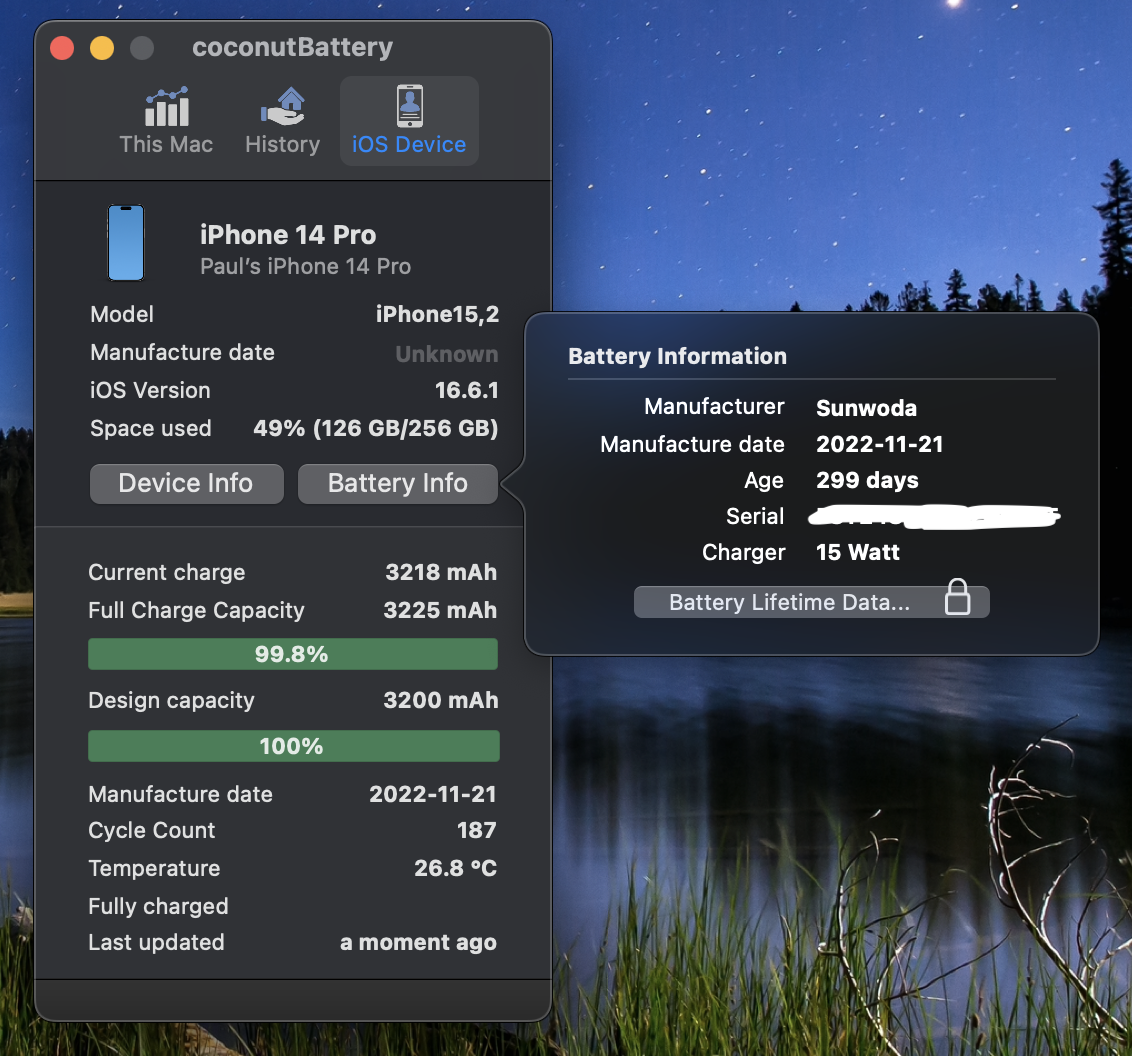Click the Unknown manufacture date value
This screenshot has height=1056, width=1132.
coord(446,353)
